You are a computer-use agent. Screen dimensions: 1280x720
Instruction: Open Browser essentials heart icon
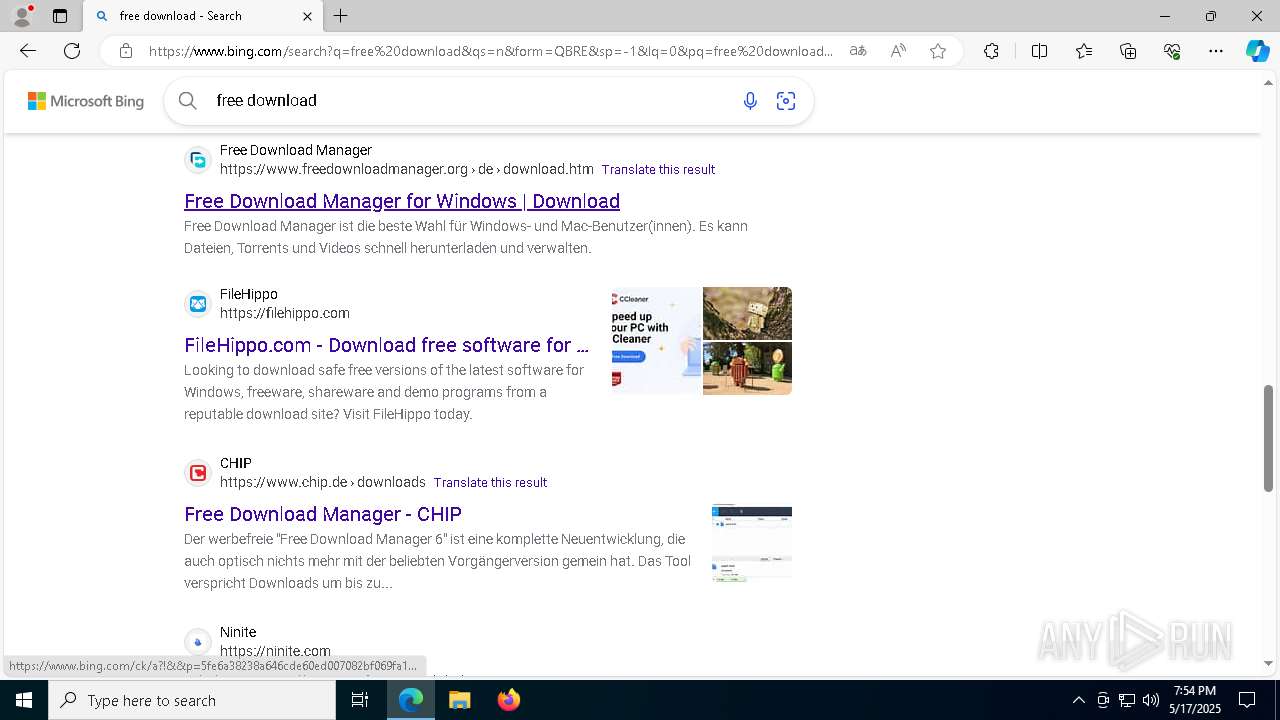click(x=1172, y=51)
